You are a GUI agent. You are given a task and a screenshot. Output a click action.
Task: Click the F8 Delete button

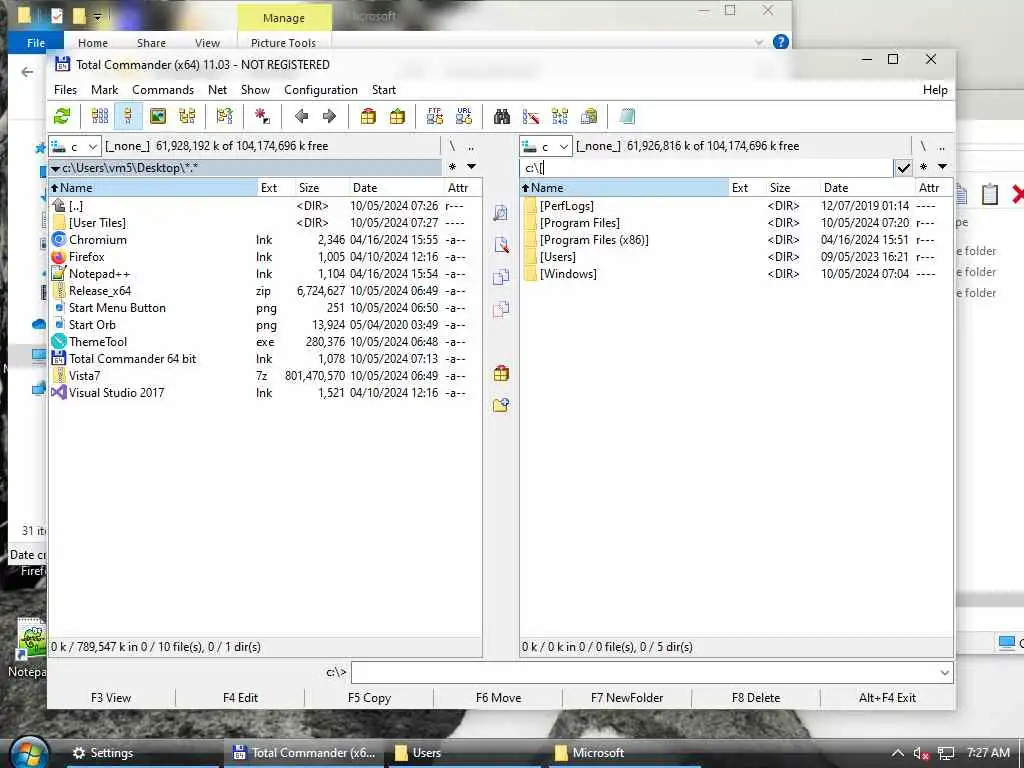coord(756,698)
